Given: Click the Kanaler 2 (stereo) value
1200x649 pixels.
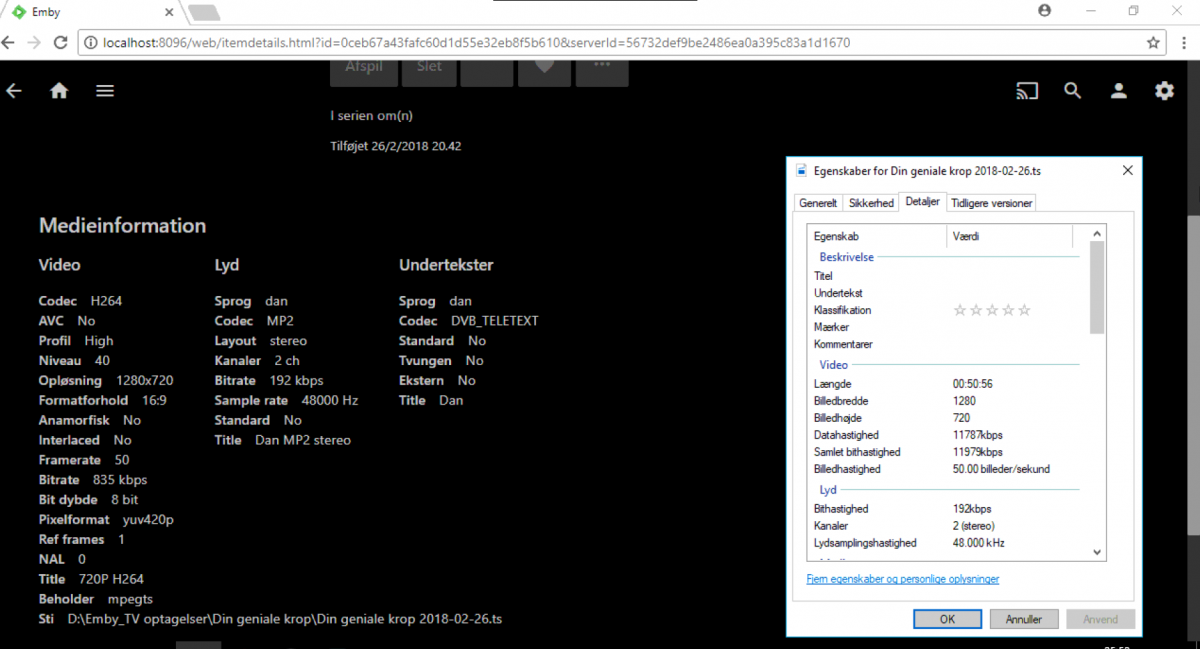Looking at the screenshot, I should point(973,526).
